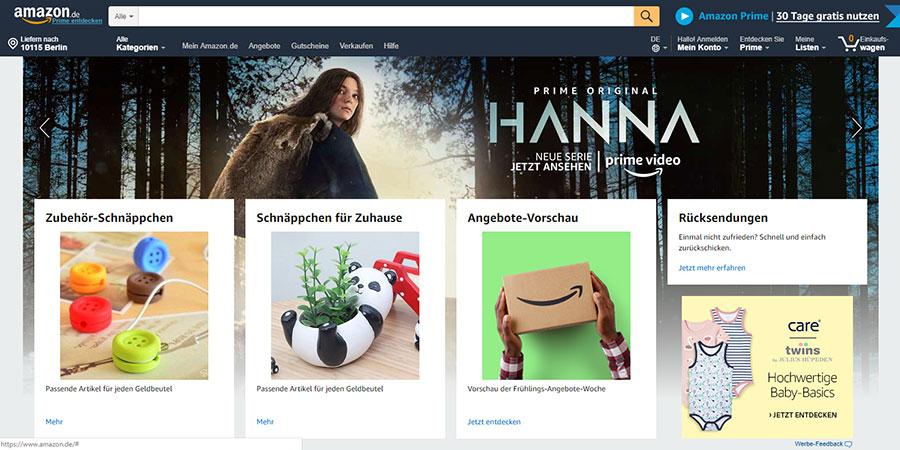Expand the Entdecken Sie Prime dropdown

761,44
